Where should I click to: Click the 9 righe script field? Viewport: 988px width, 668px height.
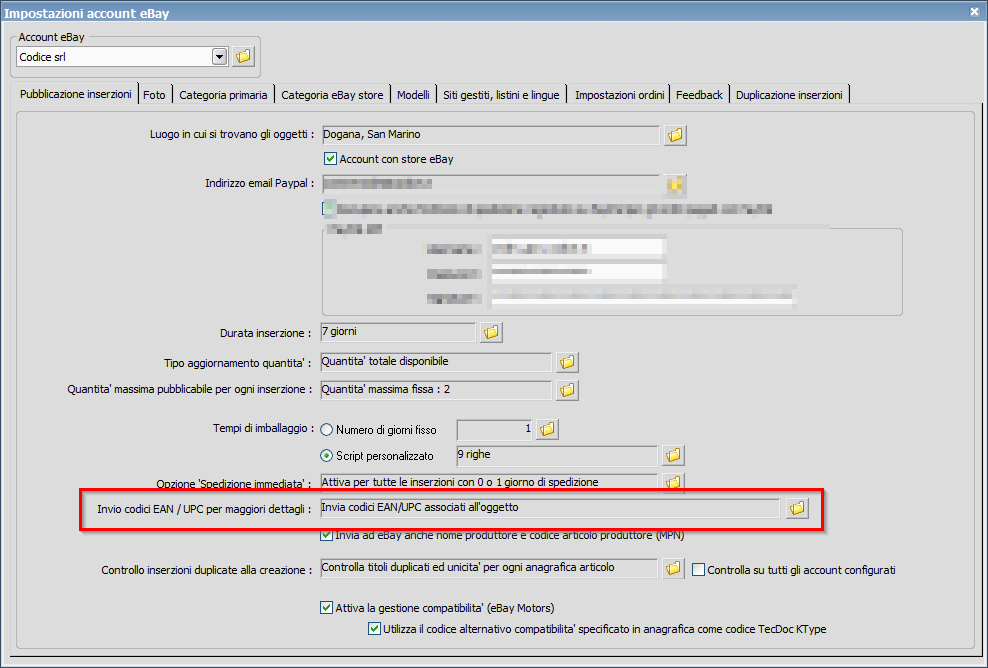click(556, 455)
